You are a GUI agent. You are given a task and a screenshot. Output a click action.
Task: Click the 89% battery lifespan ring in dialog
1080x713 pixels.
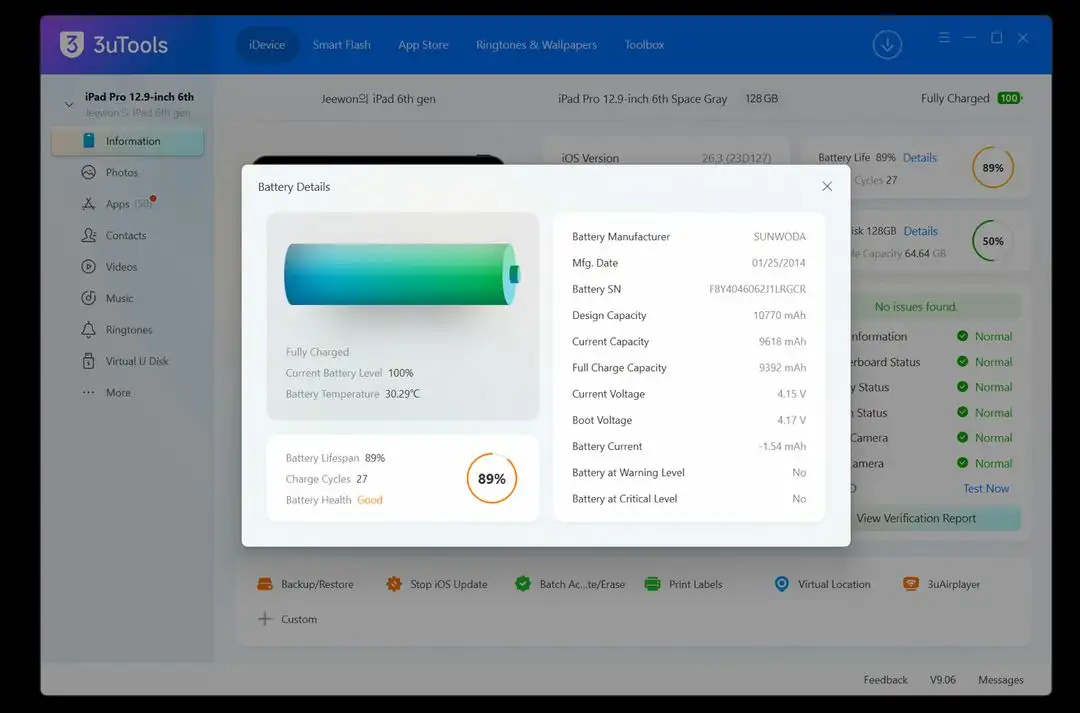point(492,478)
